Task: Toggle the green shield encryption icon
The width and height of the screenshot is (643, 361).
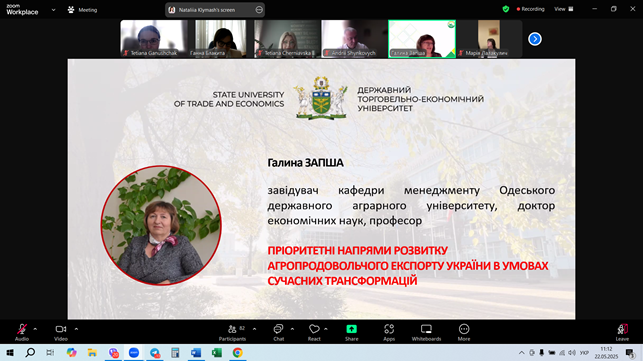Action: pyautogui.click(x=506, y=9)
